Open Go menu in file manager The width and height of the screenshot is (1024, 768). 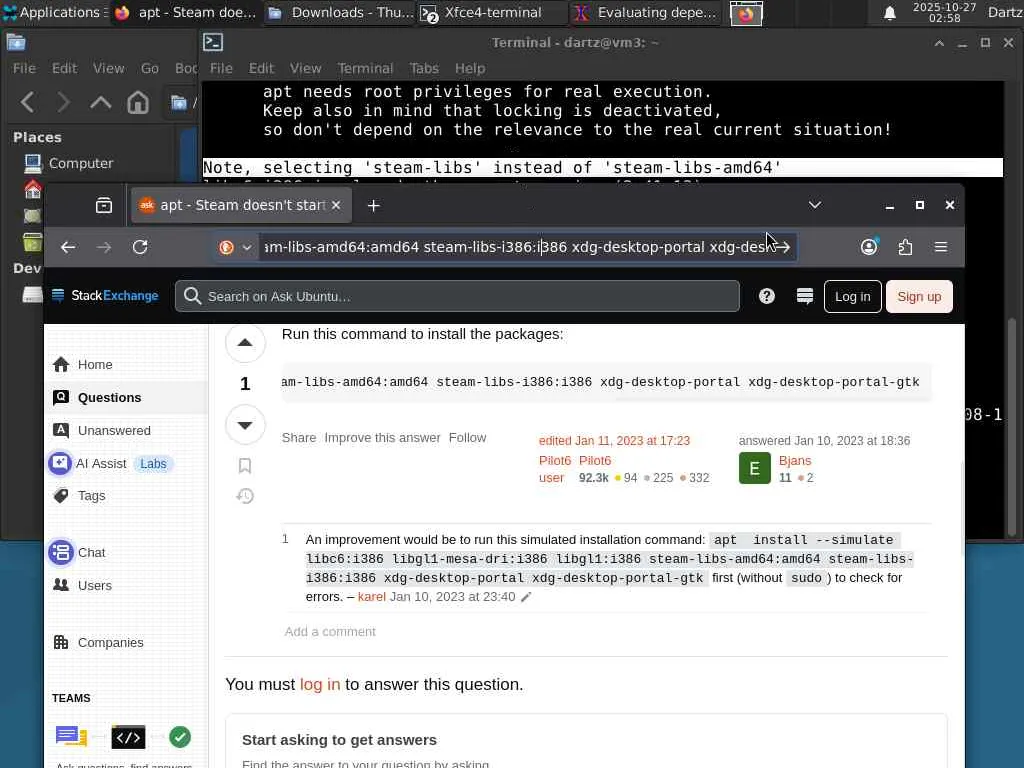point(150,68)
